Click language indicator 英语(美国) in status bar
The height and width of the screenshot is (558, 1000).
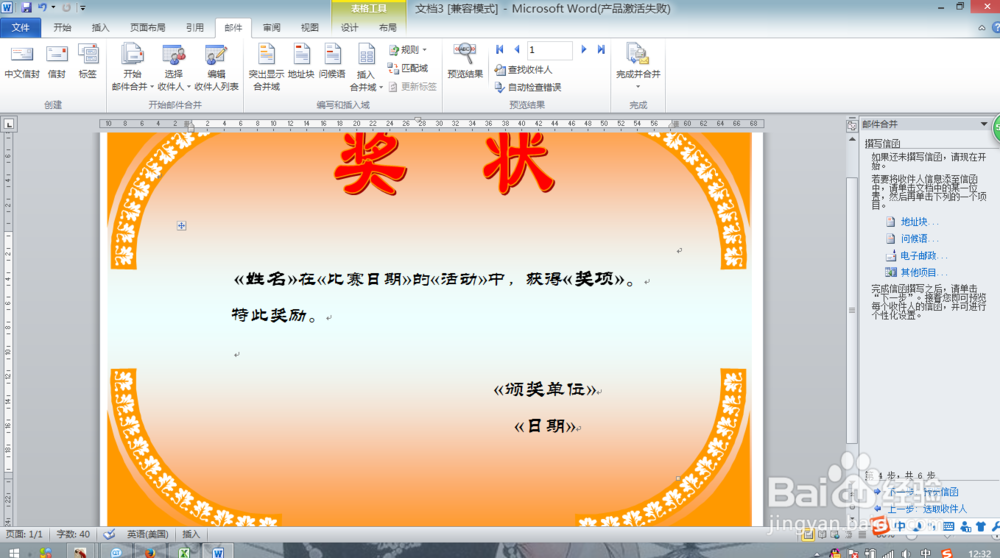click(x=147, y=534)
